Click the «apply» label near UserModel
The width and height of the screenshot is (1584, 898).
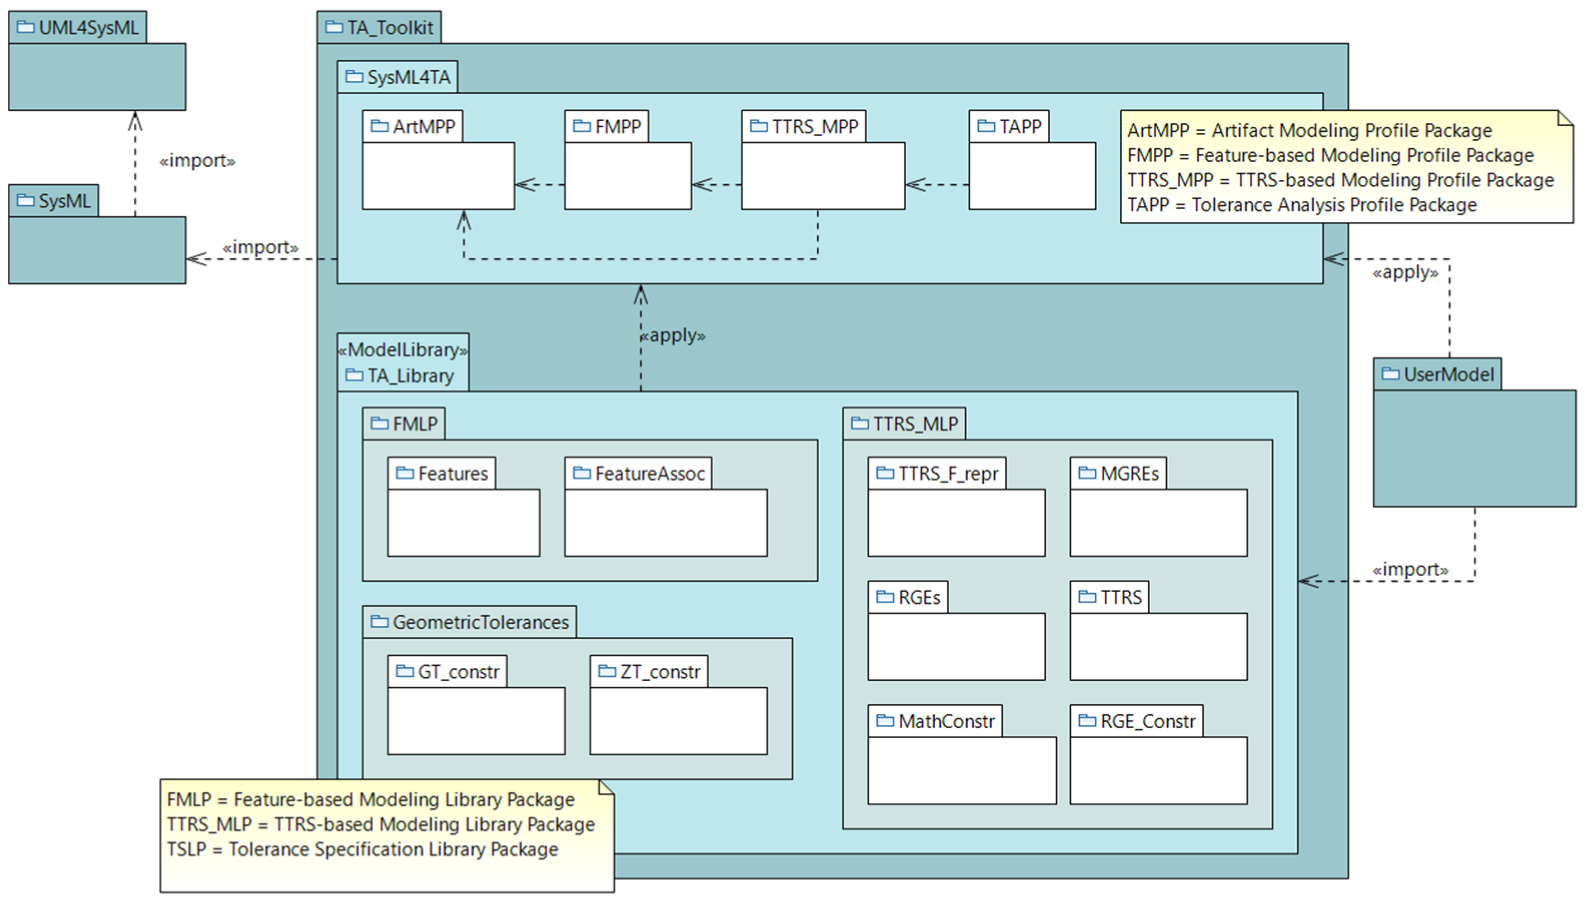(1405, 272)
